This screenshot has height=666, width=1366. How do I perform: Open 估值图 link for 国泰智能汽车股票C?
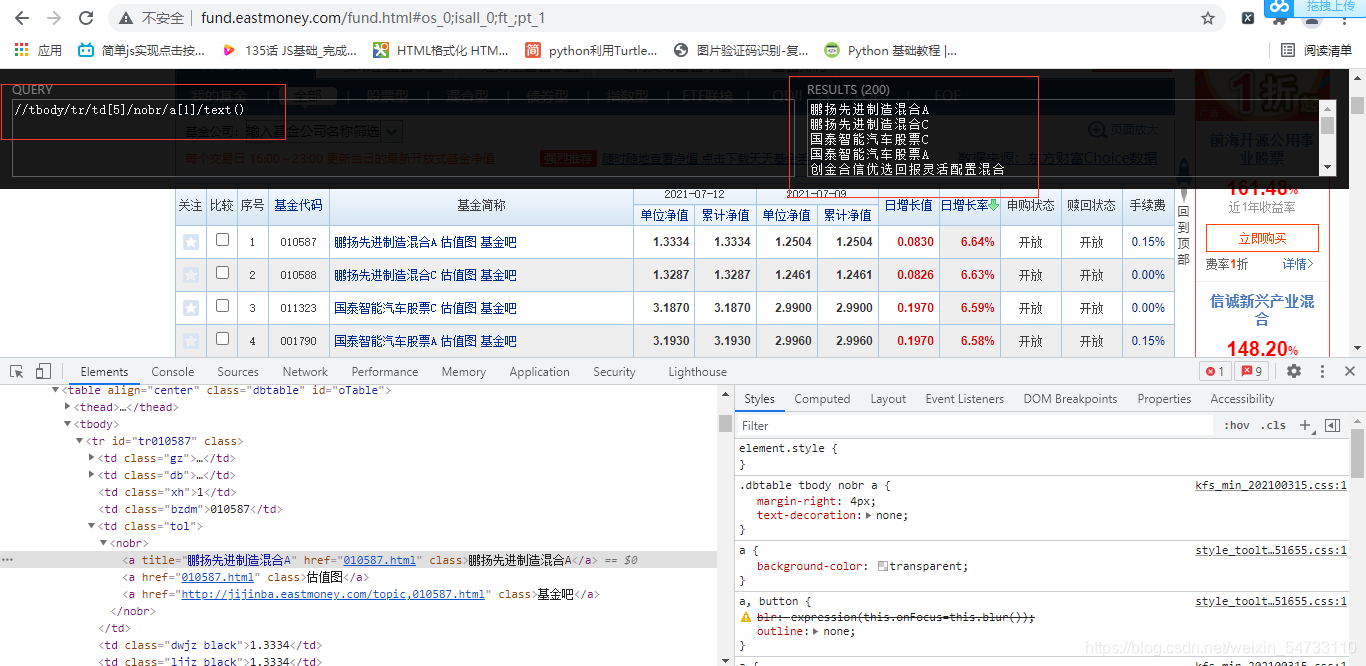pyautogui.click(x=458, y=308)
